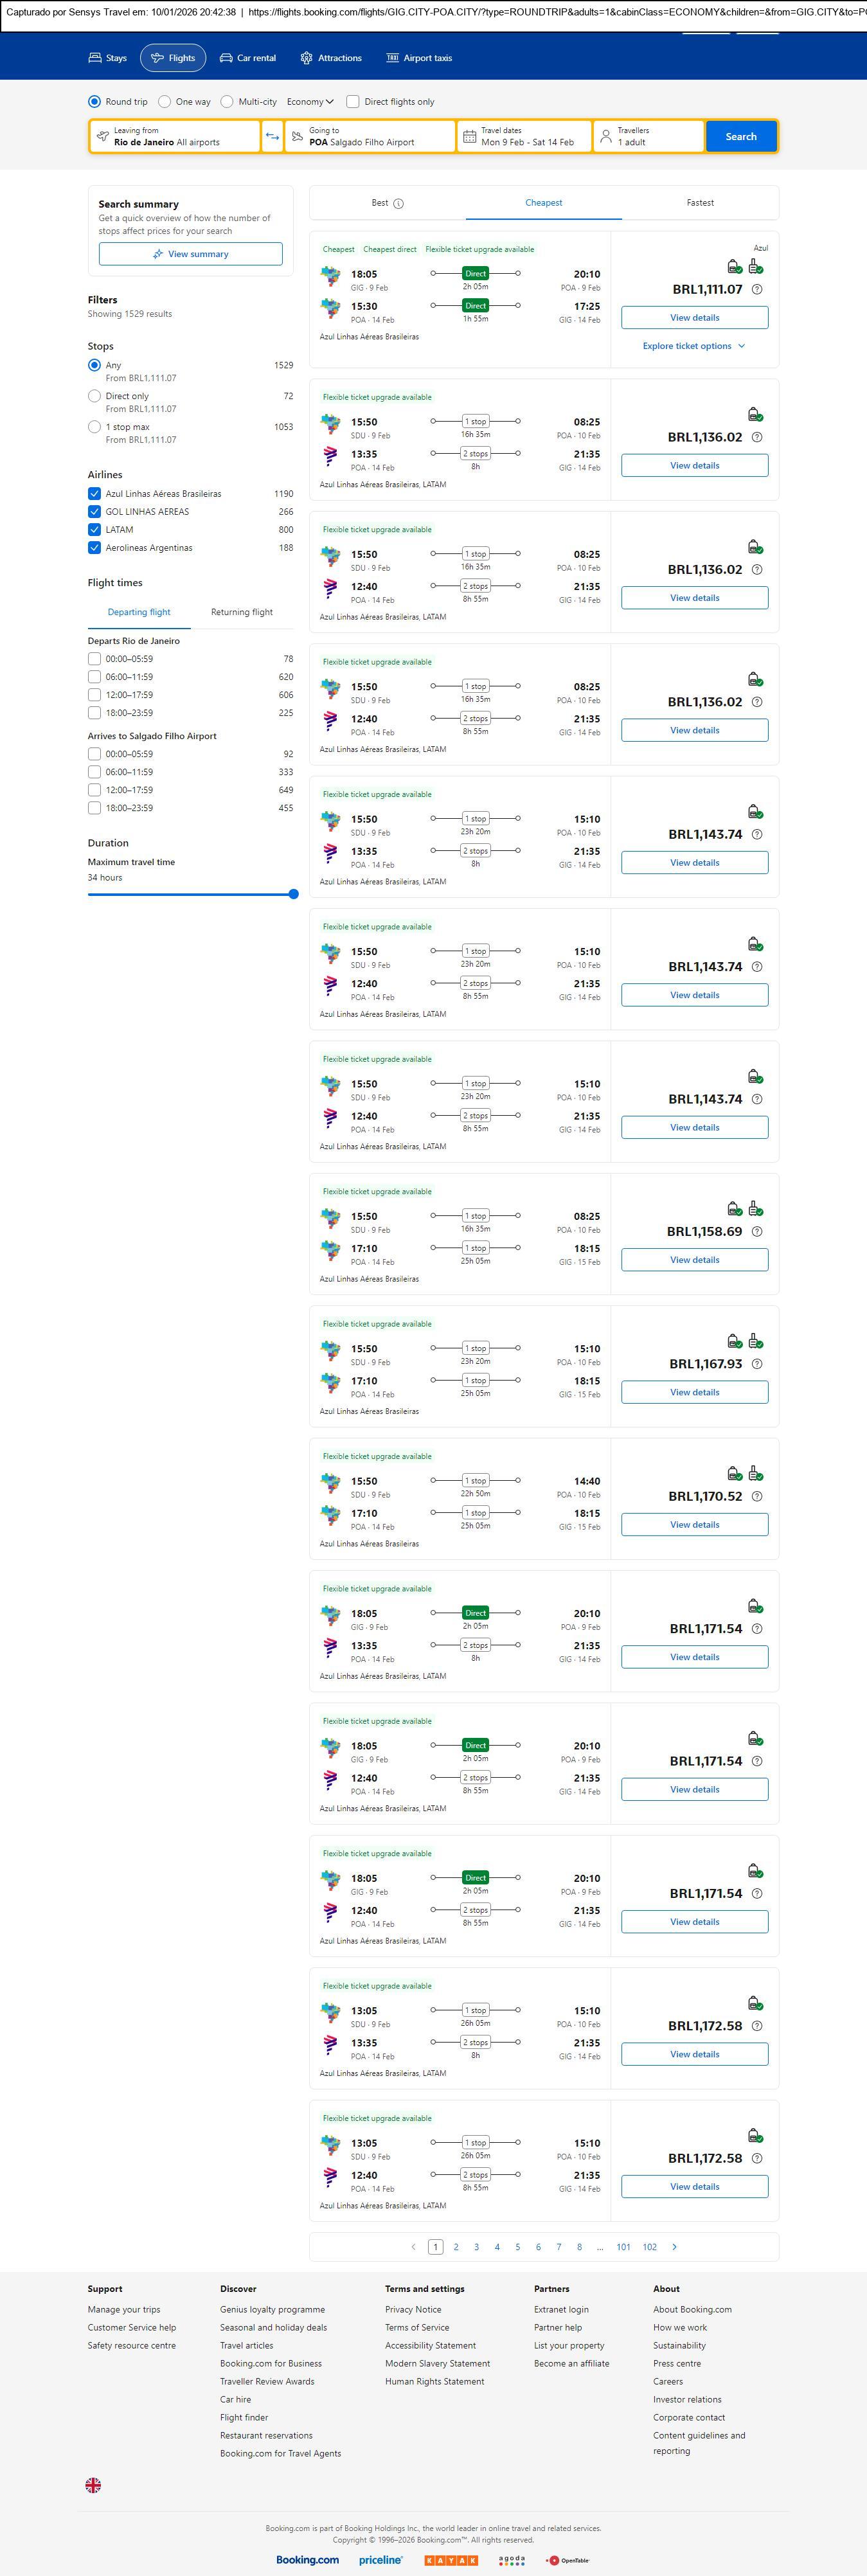Uncheck the LATAM airline filter
The image size is (867, 2576).
point(94,530)
